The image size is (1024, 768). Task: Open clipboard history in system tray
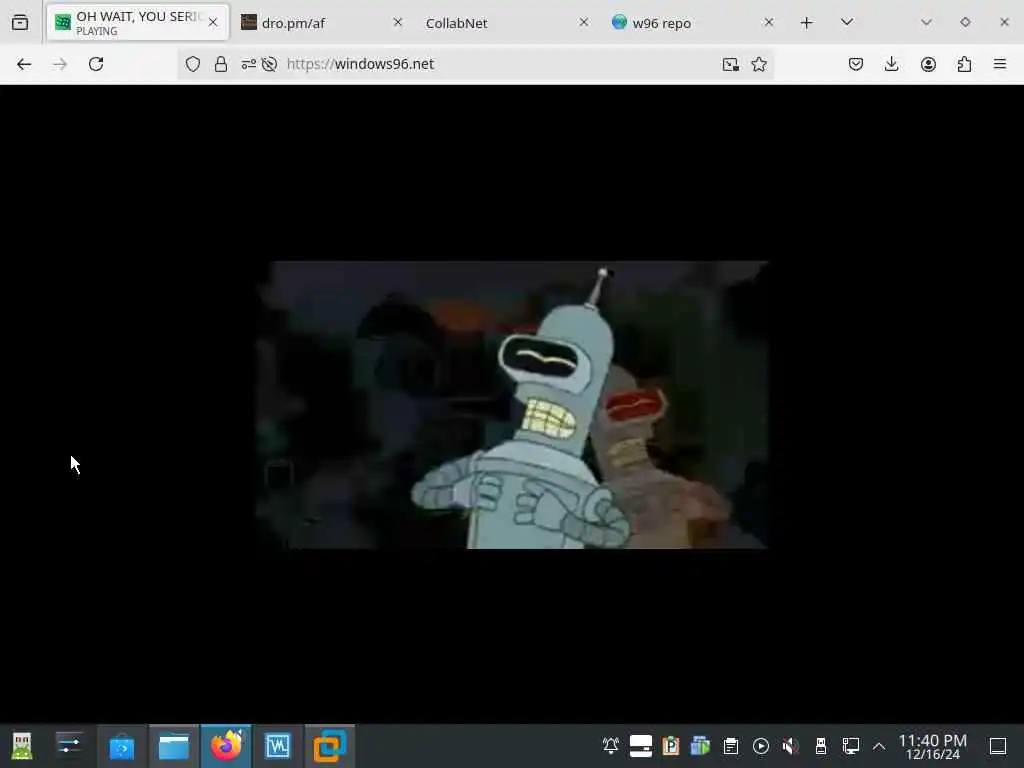(731, 746)
